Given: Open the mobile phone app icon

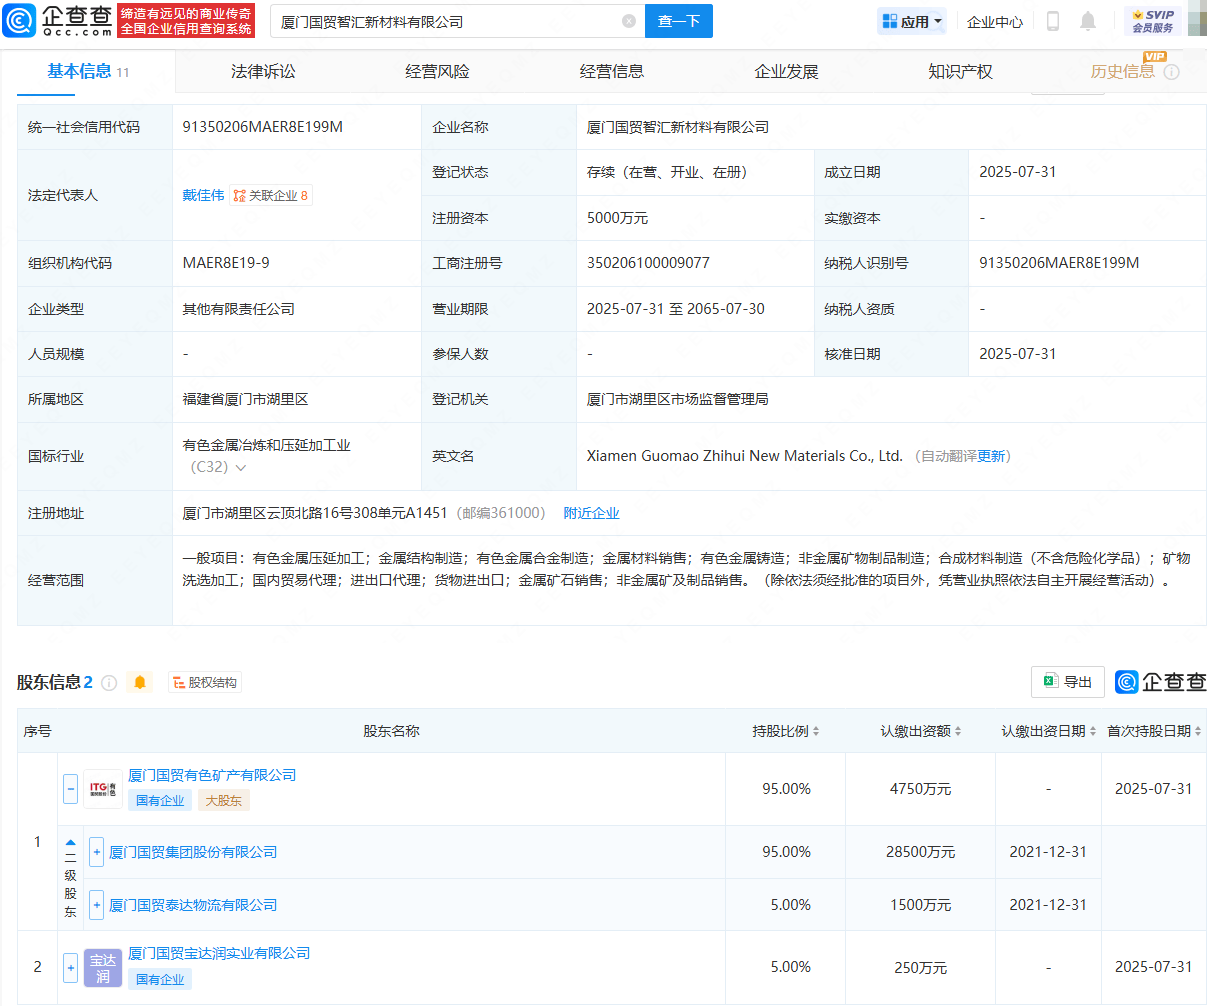Looking at the screenshot, I should [x=1052, y=21].
